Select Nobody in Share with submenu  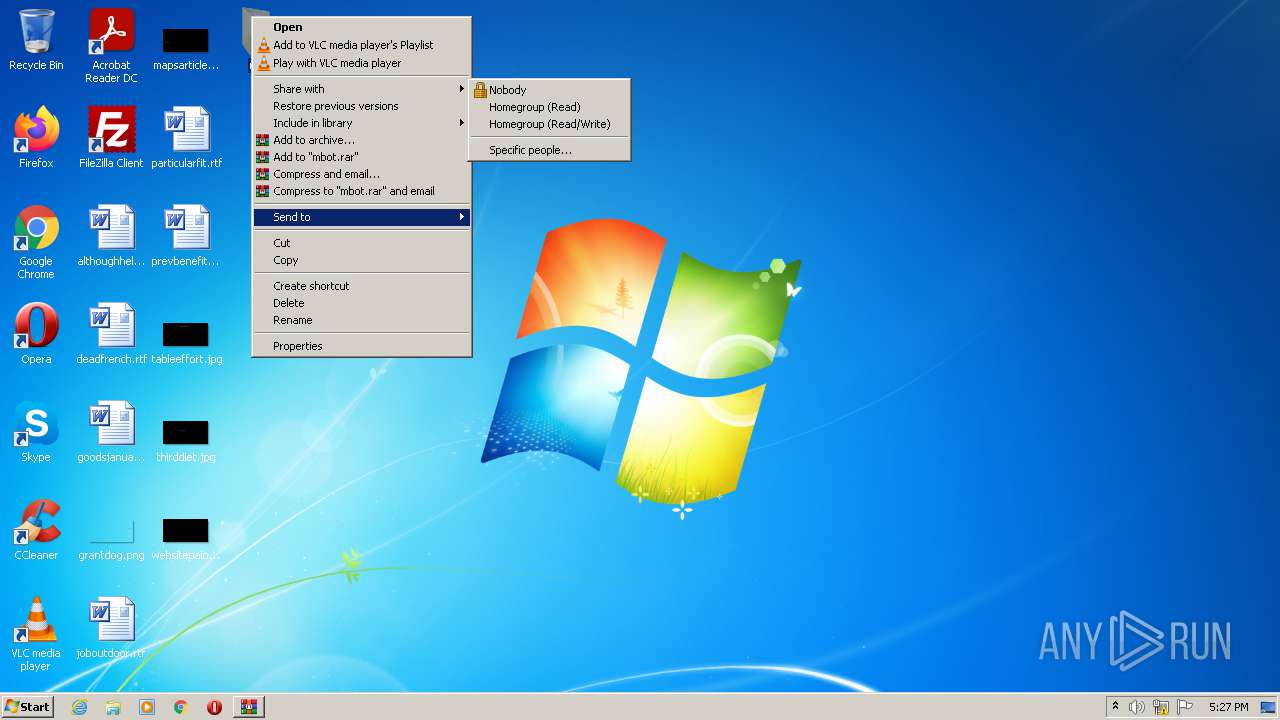tap(550, 90)
